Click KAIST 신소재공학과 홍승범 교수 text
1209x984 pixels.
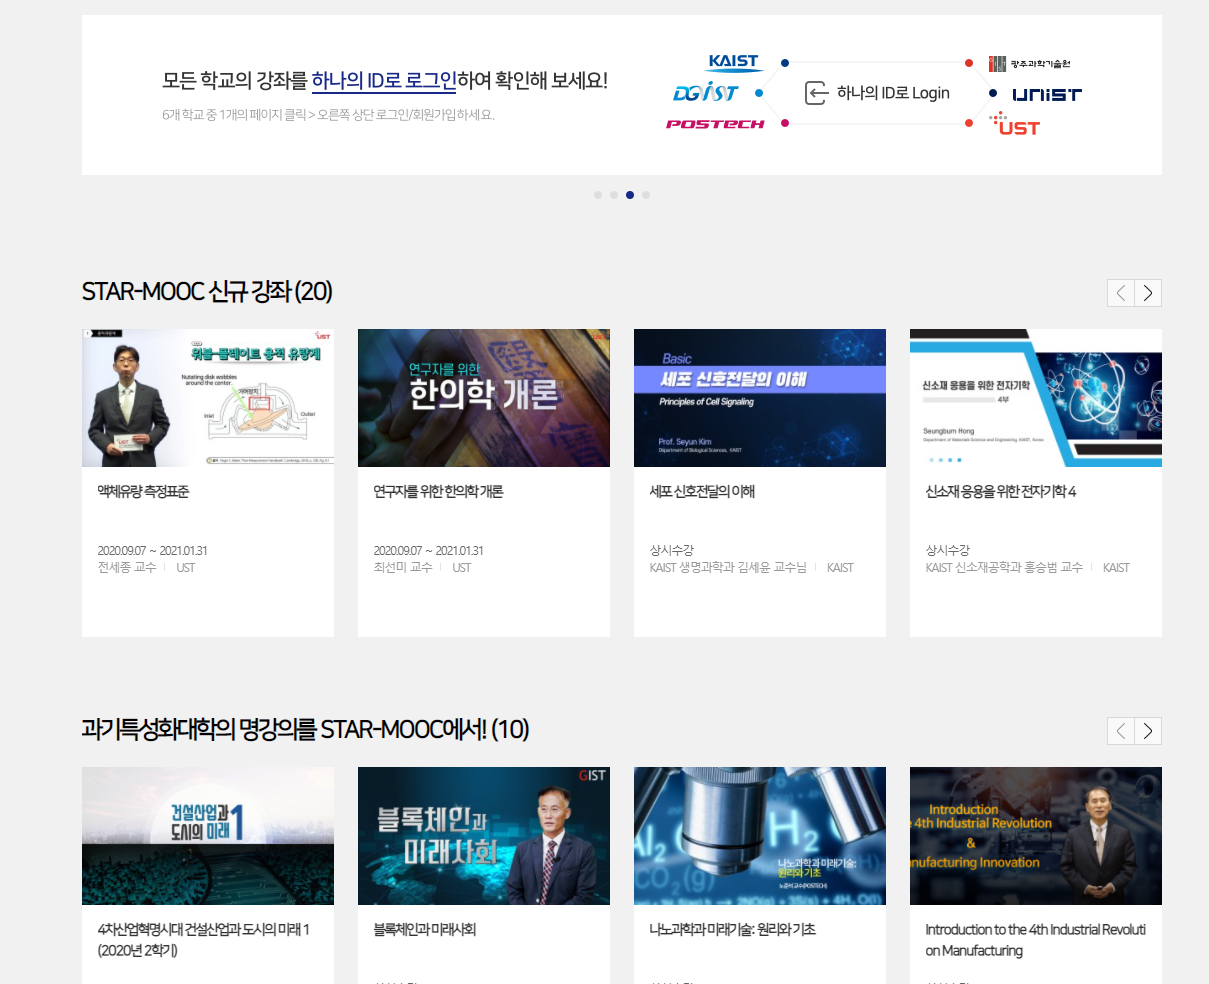[x=1004, y=568]
